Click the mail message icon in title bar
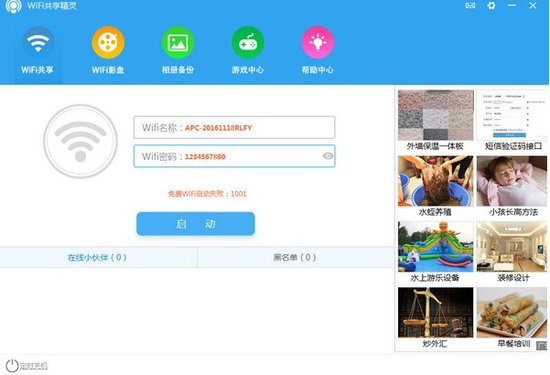Screen dimensions: 550x375 pos(470,6)
